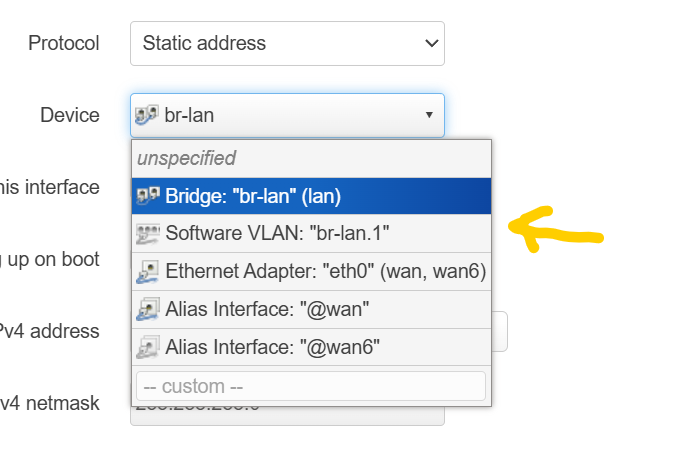Click the Software VLAN option's icon
The height and width of the screenshot is (451, 673).
pyautogui.click(x=148, y=234)
